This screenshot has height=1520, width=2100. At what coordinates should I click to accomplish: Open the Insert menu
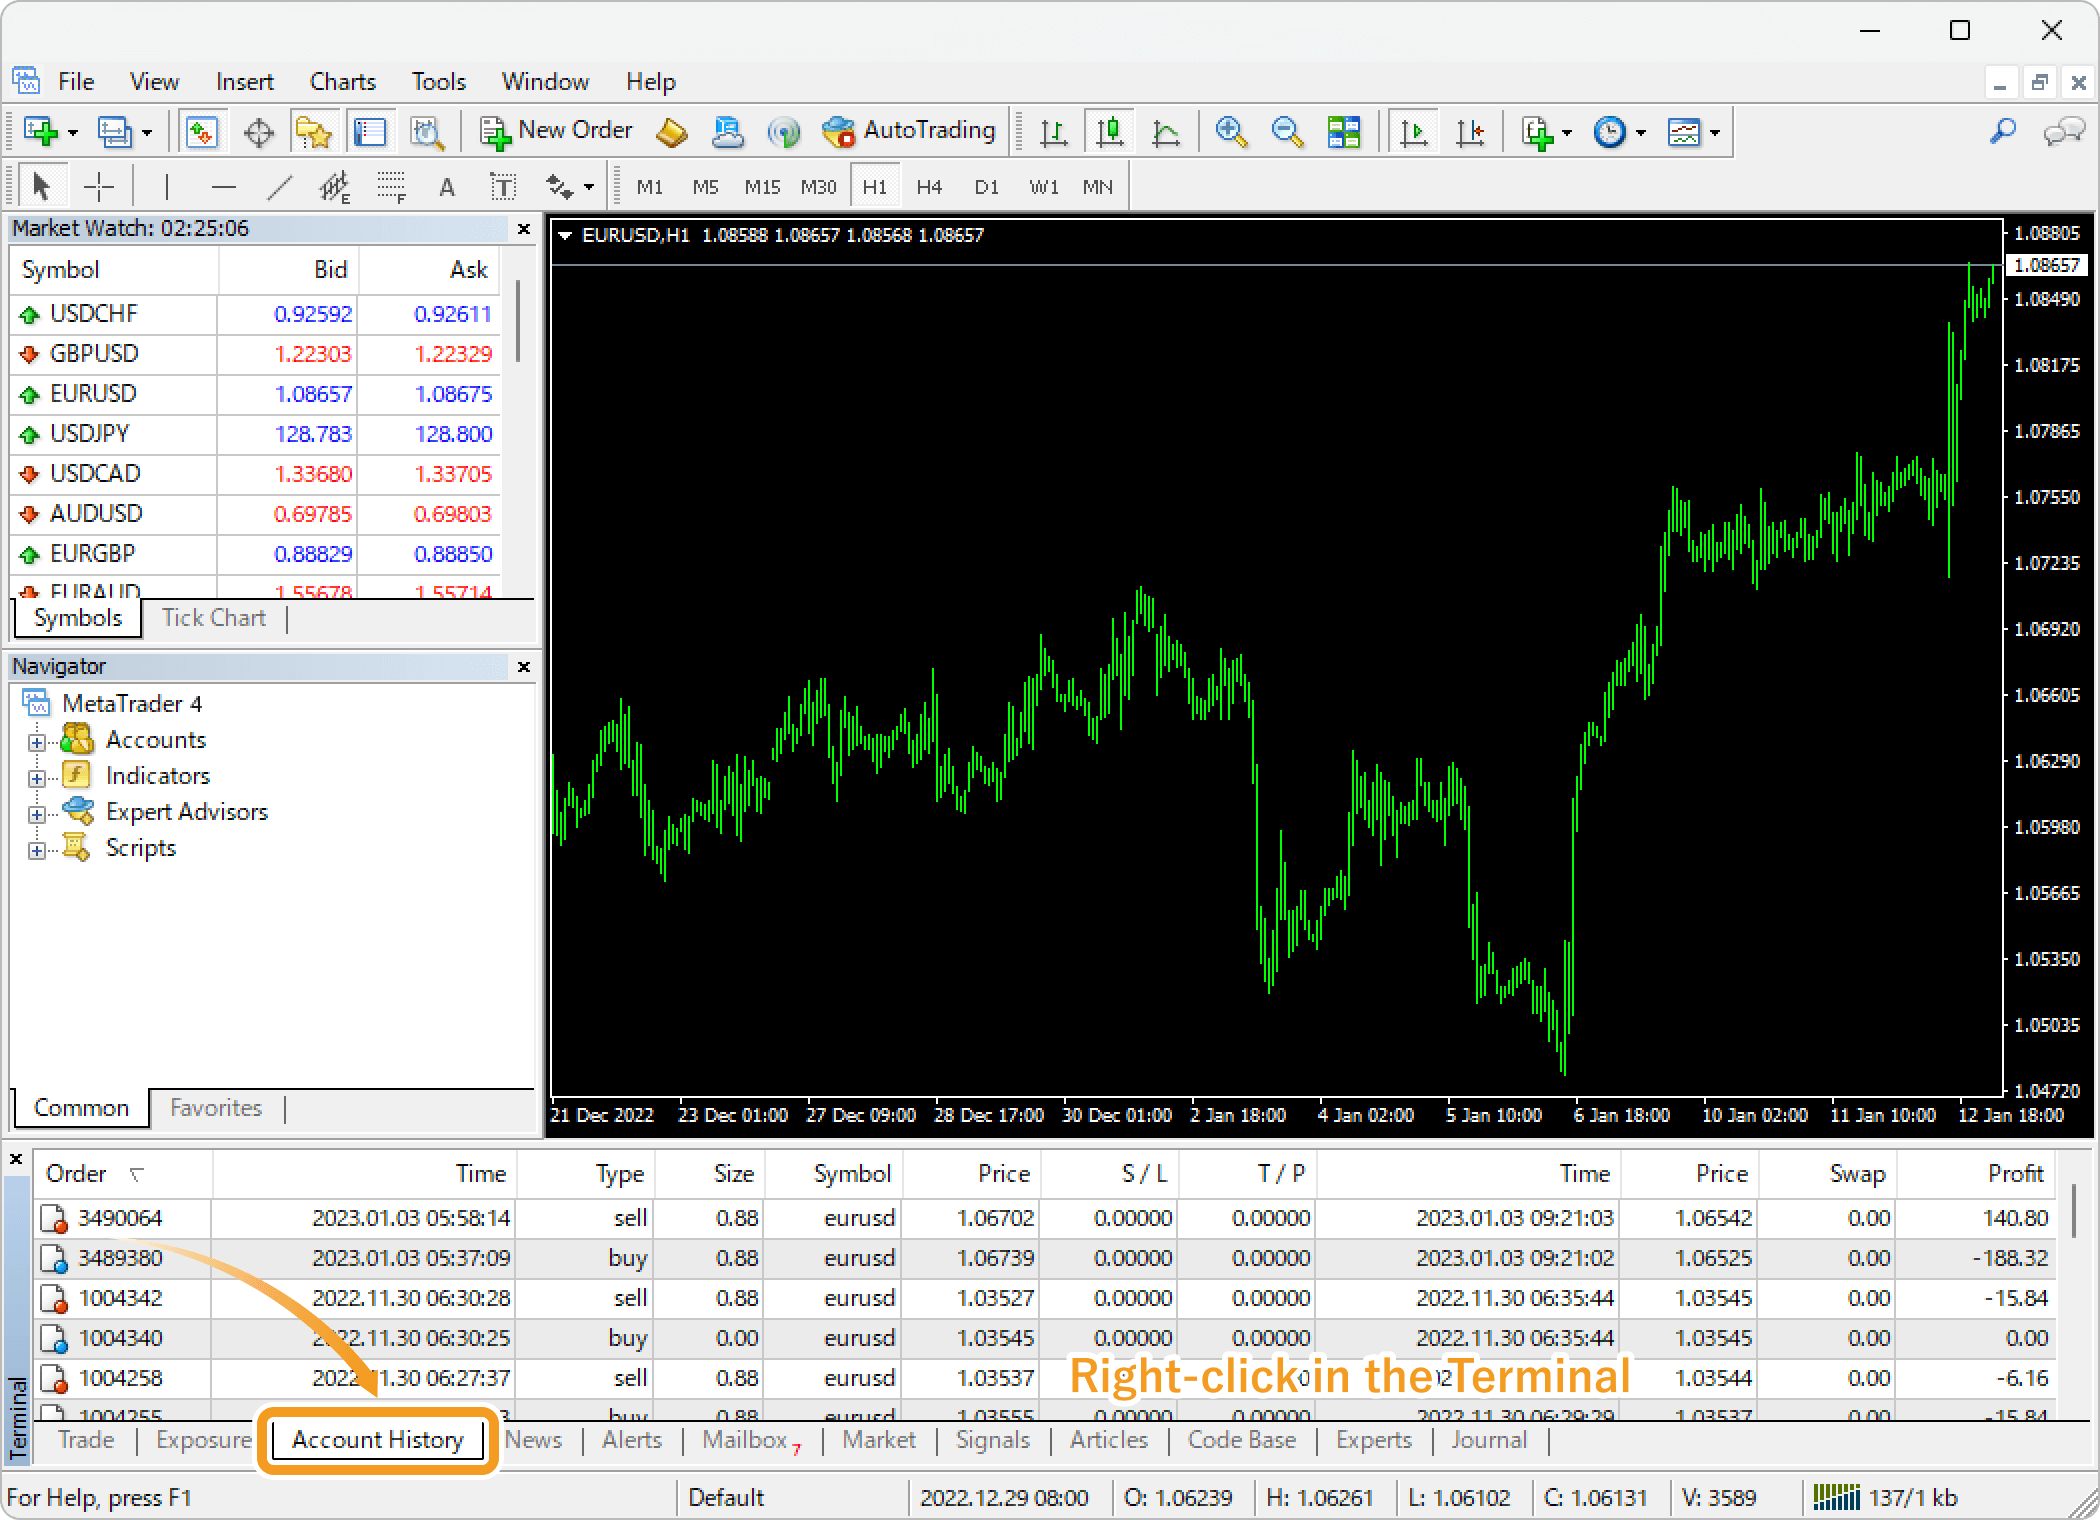[x=244, y=81]
